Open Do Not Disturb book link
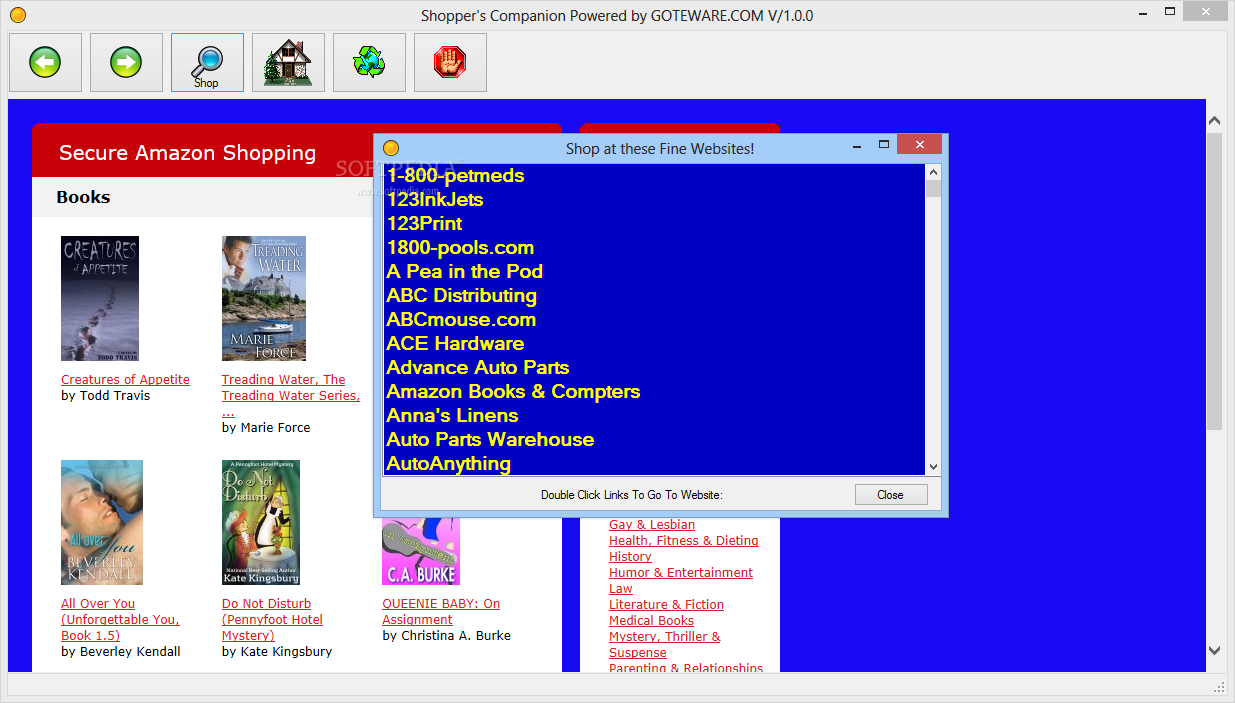This screenshot has width=1235, height=703. click(x=272, y=620)
